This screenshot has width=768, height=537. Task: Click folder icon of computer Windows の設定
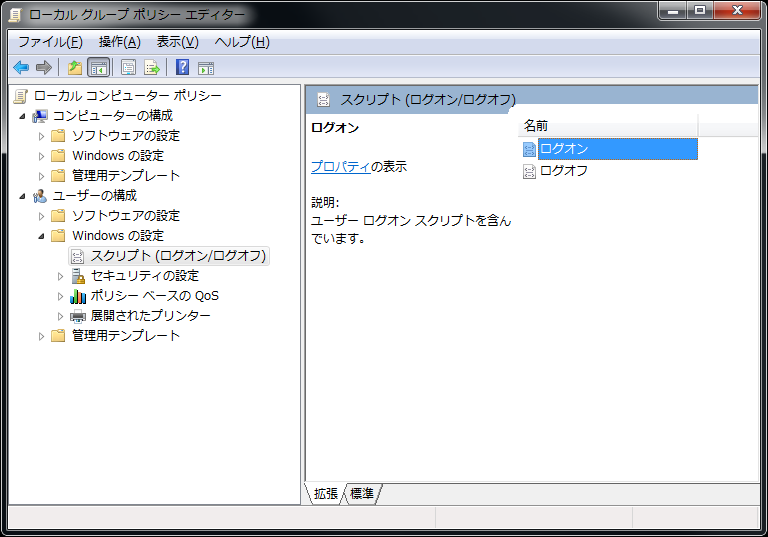tap(58, 156)
